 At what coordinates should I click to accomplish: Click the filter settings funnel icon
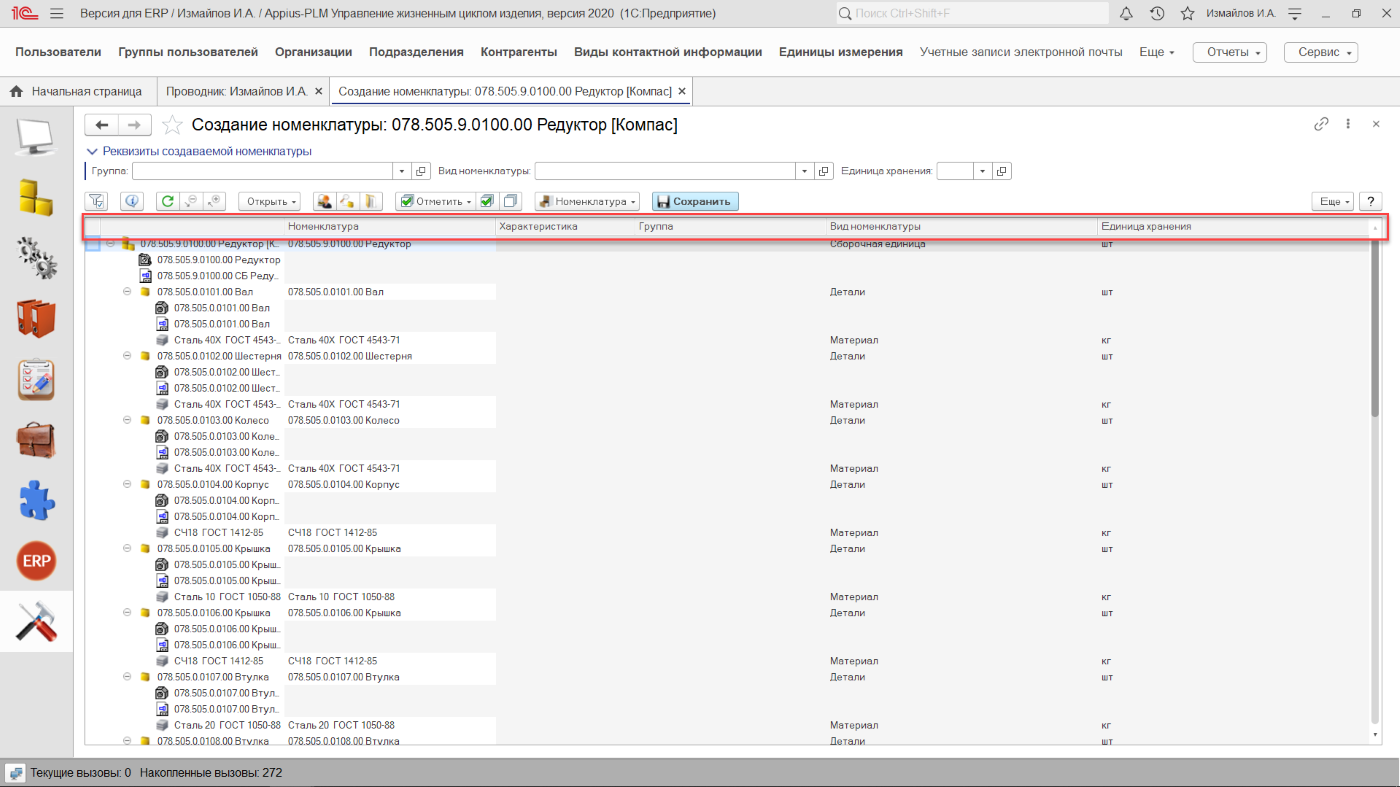[x=97, y=201]
